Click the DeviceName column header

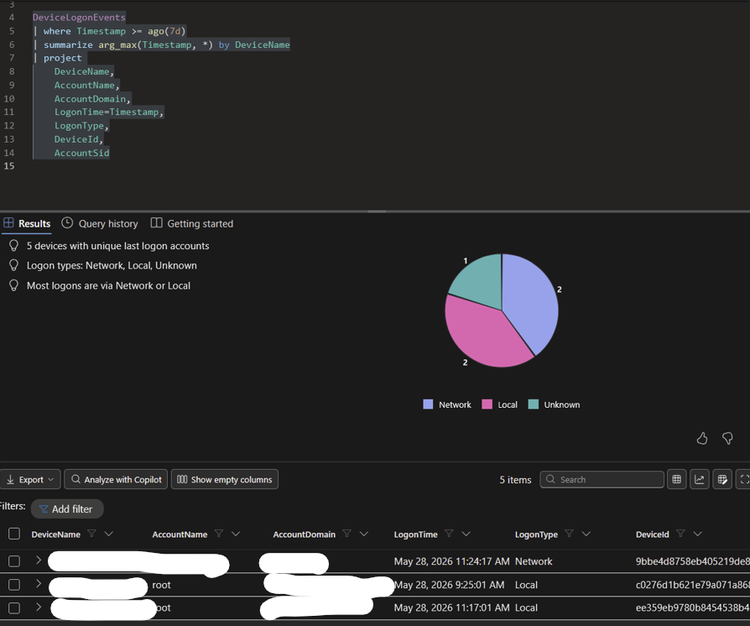(x=55, y=534)
